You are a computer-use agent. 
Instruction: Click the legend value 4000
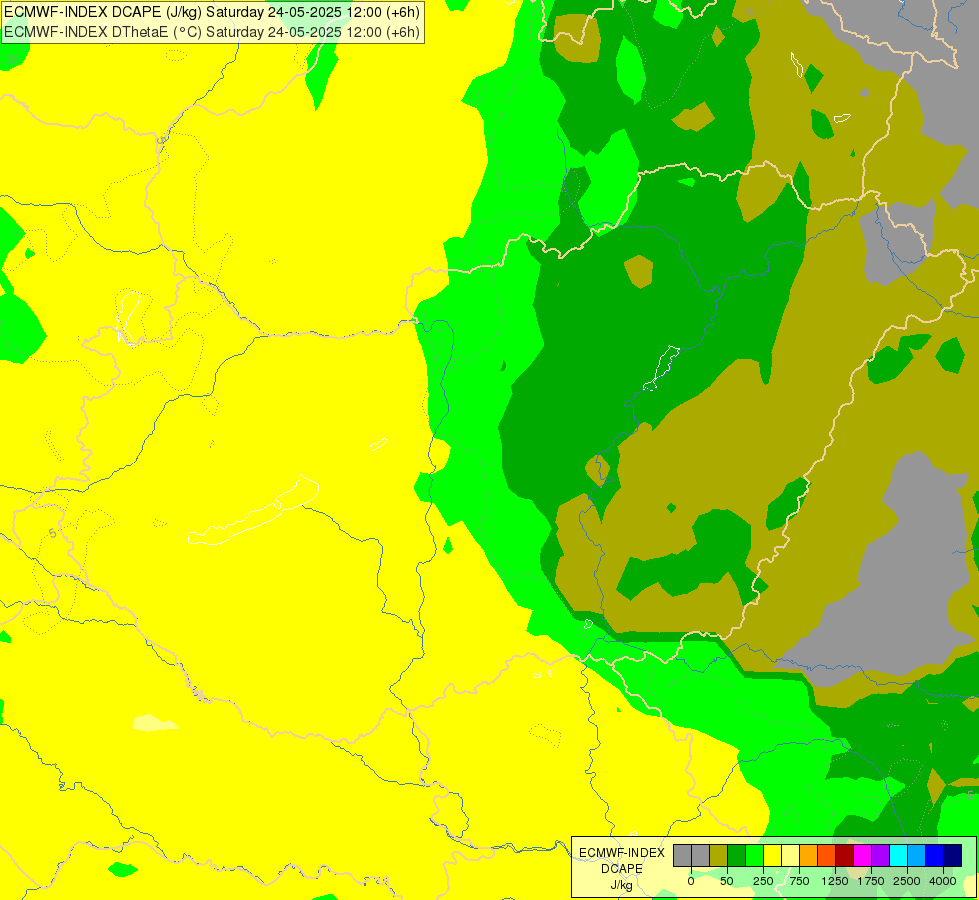943,881
